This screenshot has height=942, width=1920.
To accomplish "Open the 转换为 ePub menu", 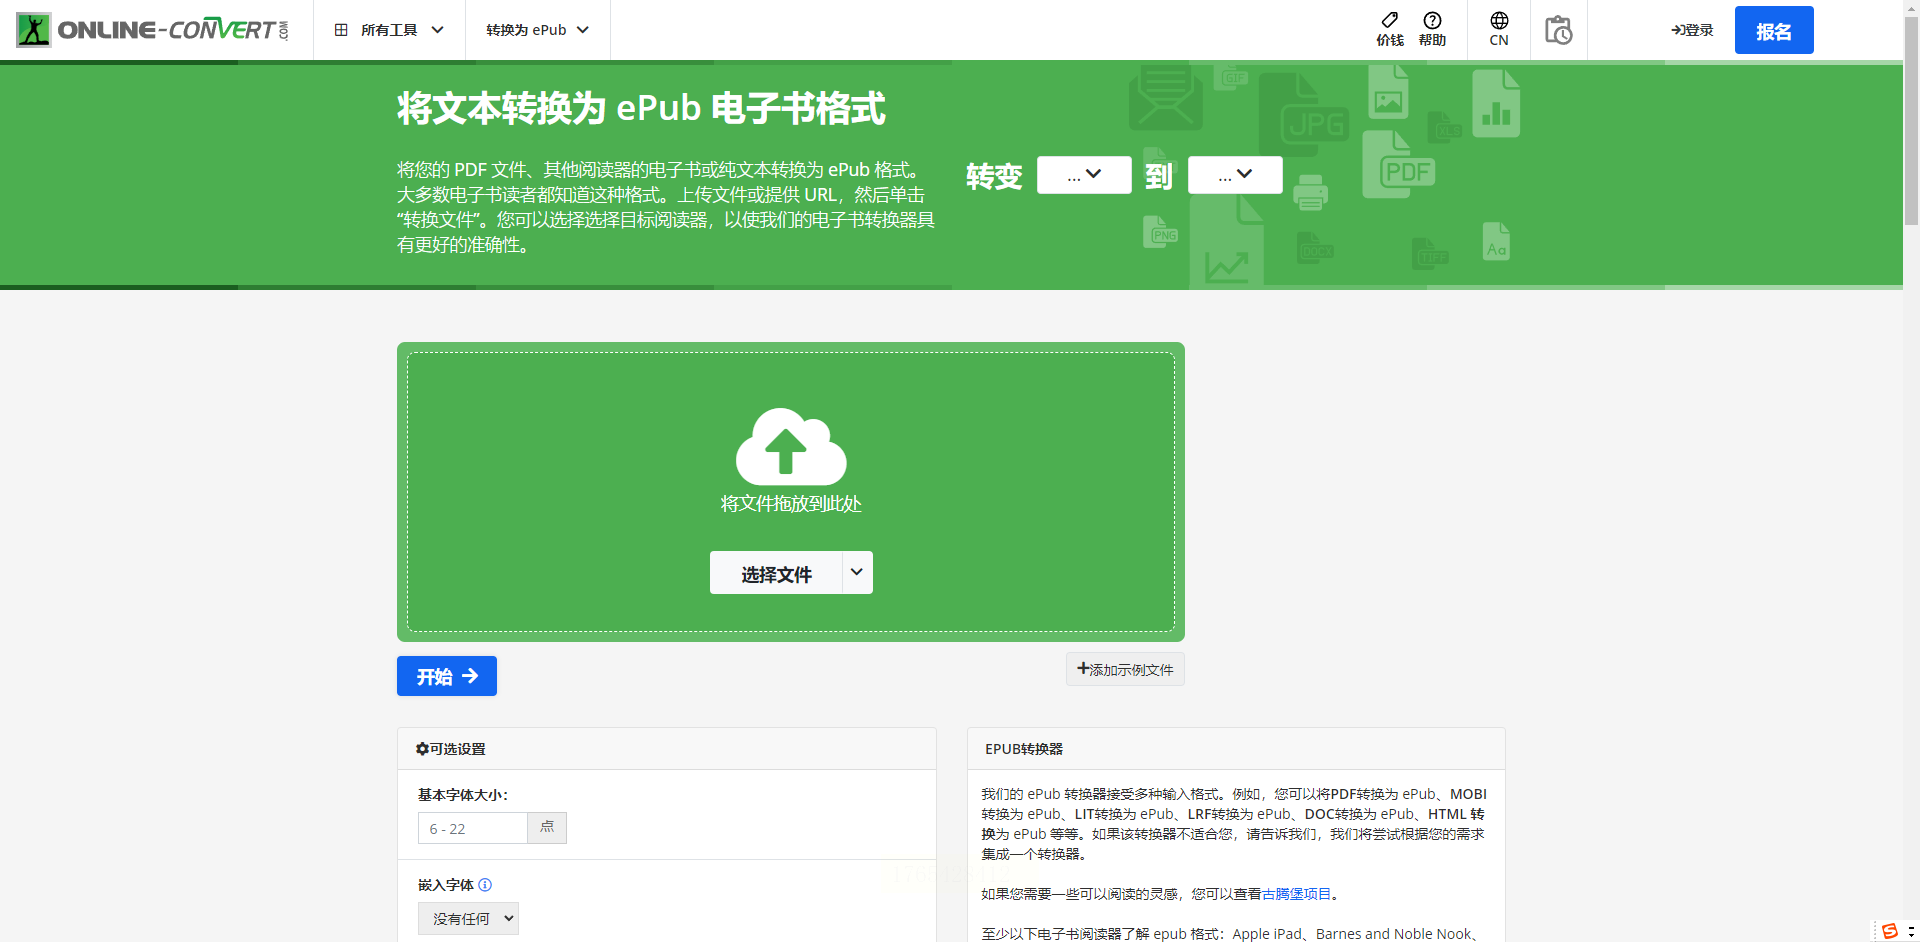I will (x=538, y=30).
